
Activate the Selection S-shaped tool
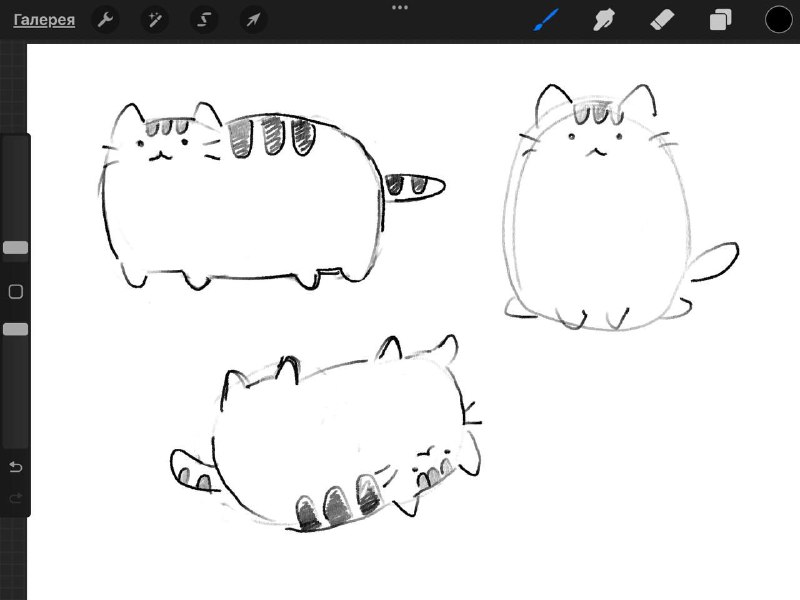pos(204,20)
